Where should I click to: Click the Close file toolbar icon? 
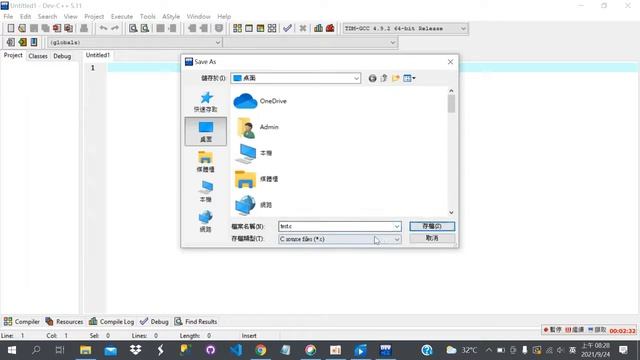pos(57,28)
